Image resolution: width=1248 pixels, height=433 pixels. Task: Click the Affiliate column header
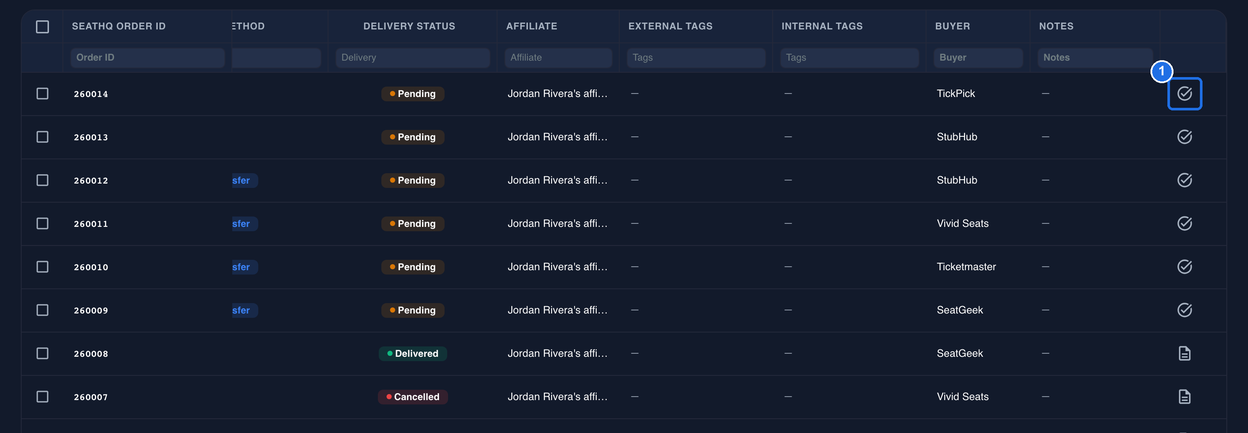point(532,26)
